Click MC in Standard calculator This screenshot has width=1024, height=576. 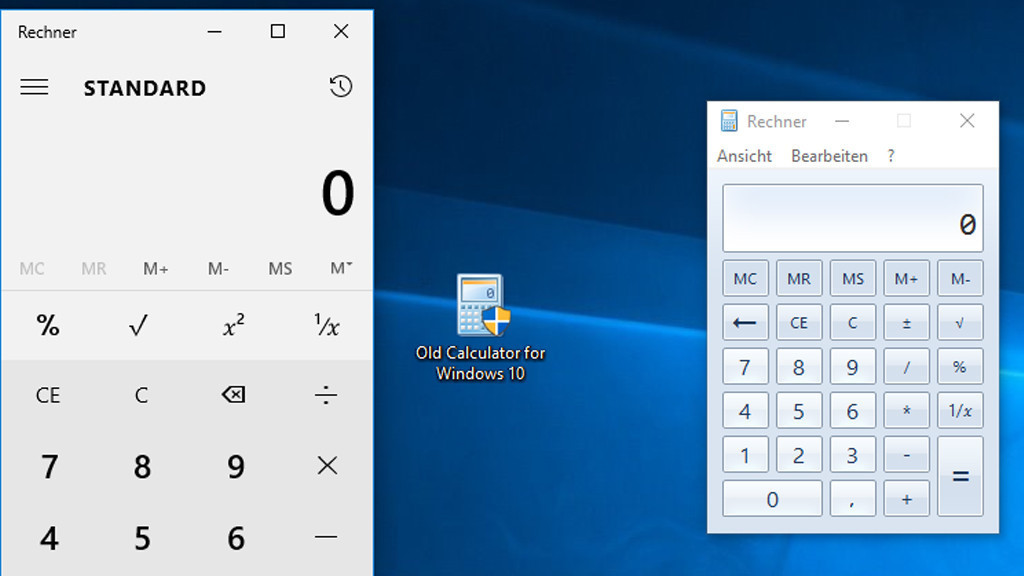pyautogui.click(x=32, y=268)
